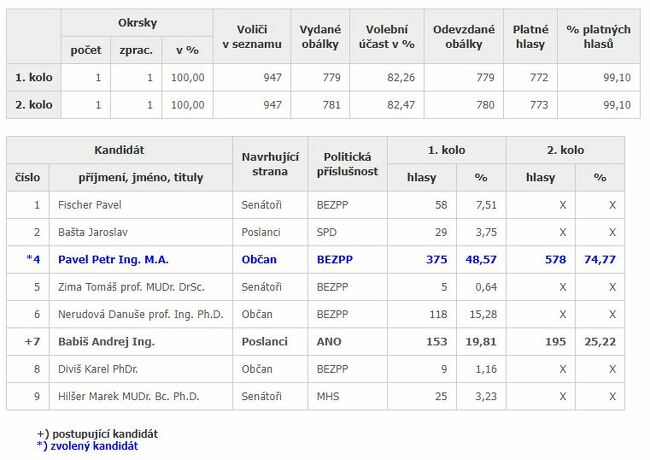Click Babiš's second-round percentage 25,22
This screenshot has height=460, width=650.
coord(600,341)
